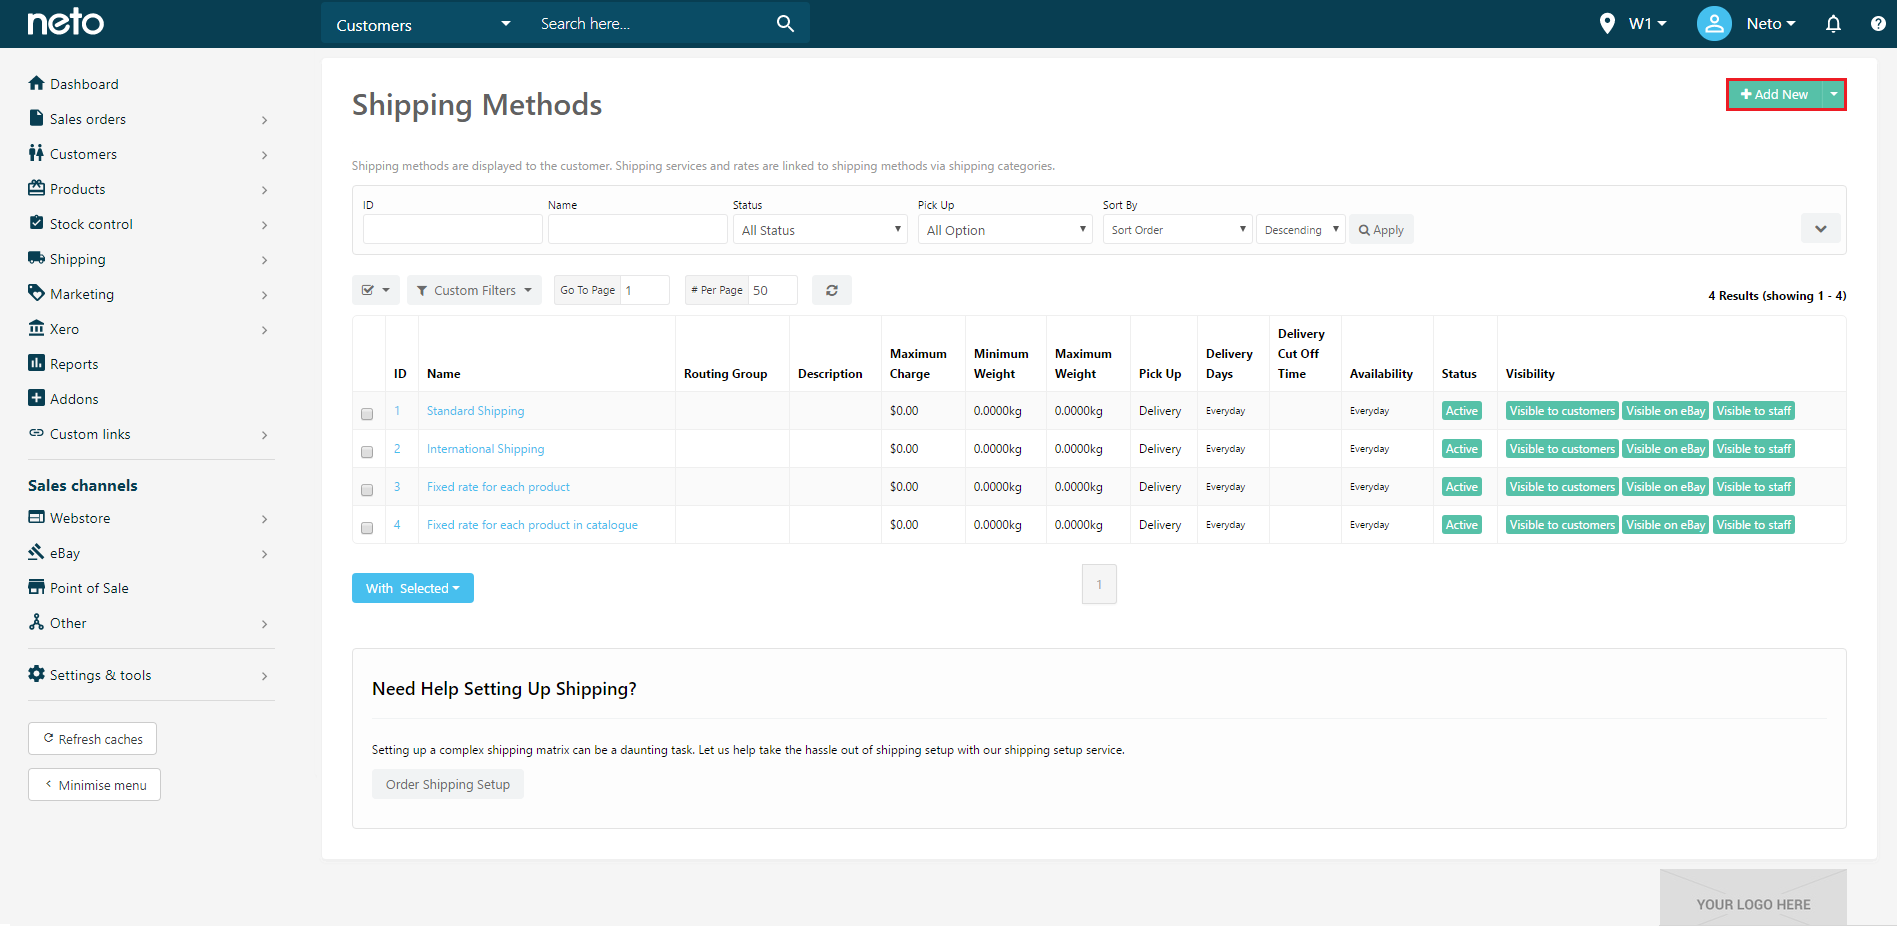The width and height of the screenshot is (1897, 926).
Task: Tick checkbox for the catalogue fixed rate row
Action: pos(367,528)
